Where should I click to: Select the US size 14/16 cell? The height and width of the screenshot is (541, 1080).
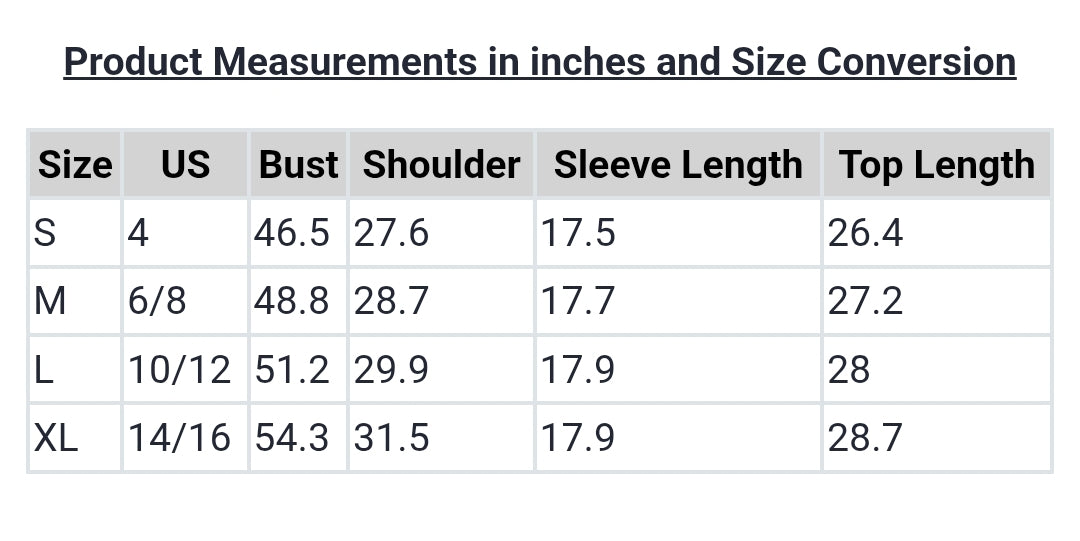coord(179,438)
